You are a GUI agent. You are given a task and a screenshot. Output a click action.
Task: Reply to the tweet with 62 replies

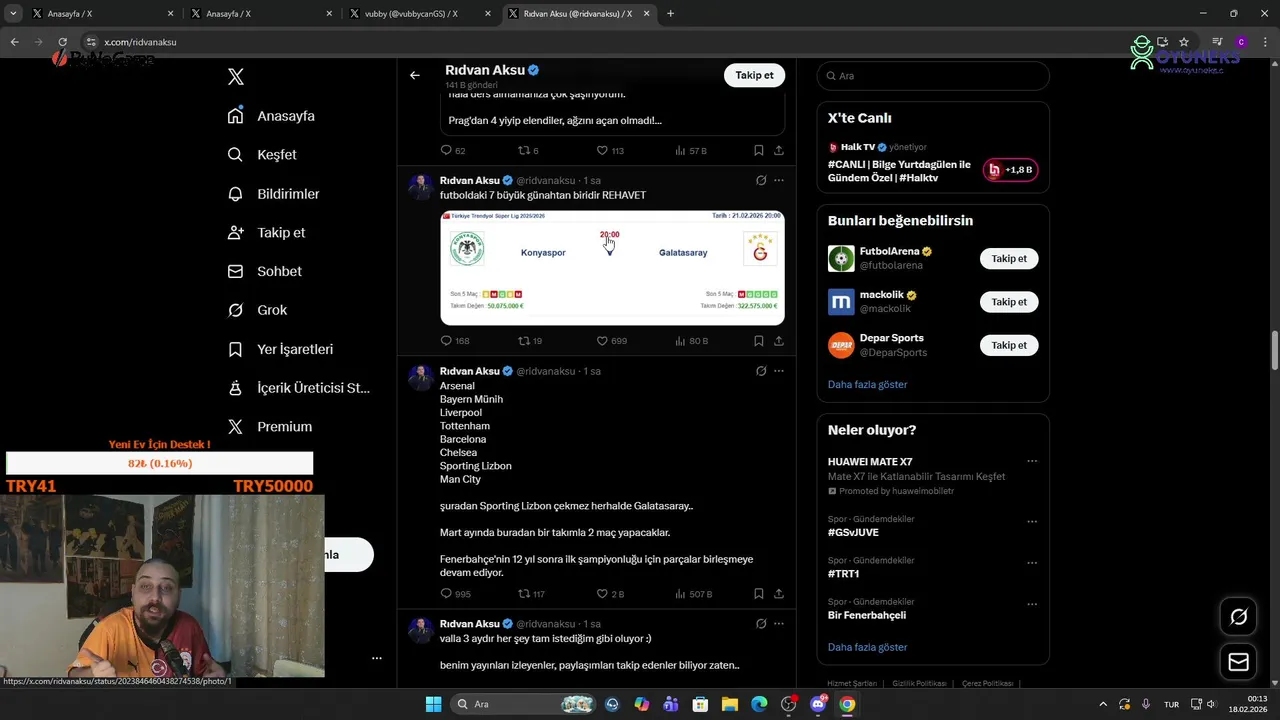coord(446,150)
